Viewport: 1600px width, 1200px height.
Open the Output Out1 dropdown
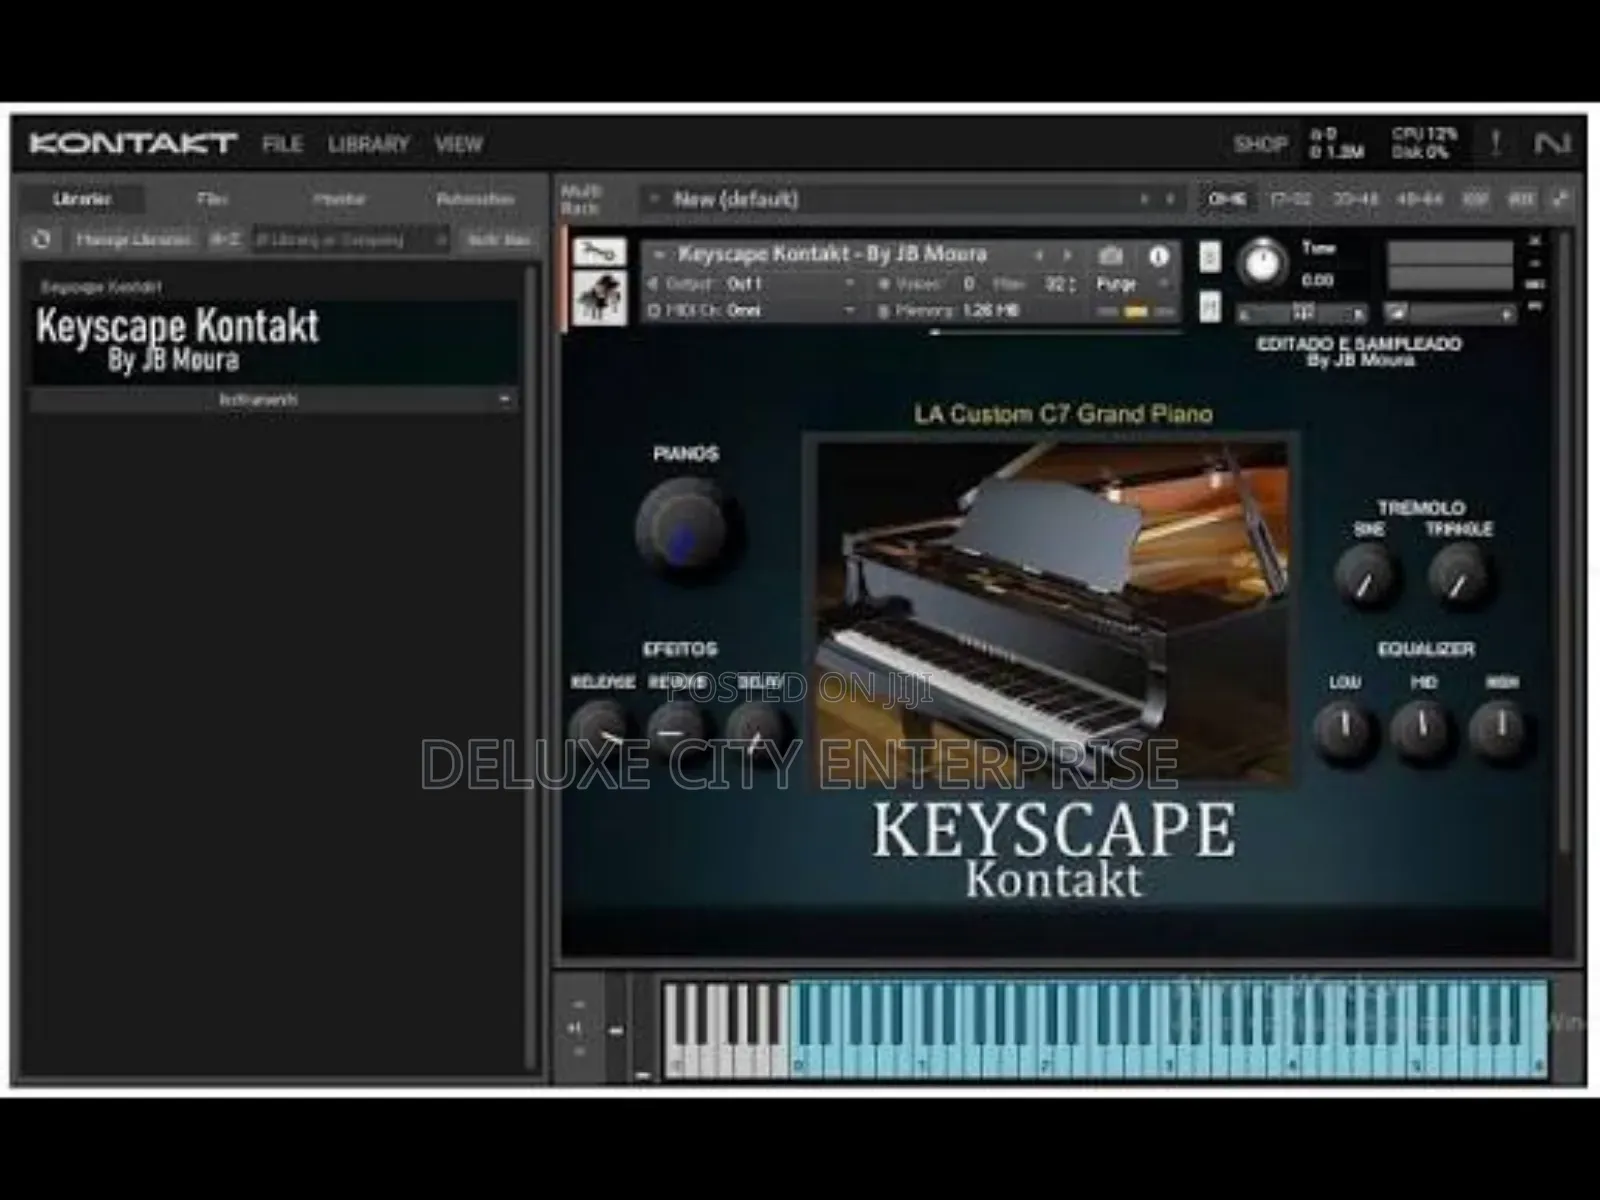(755, 285)
